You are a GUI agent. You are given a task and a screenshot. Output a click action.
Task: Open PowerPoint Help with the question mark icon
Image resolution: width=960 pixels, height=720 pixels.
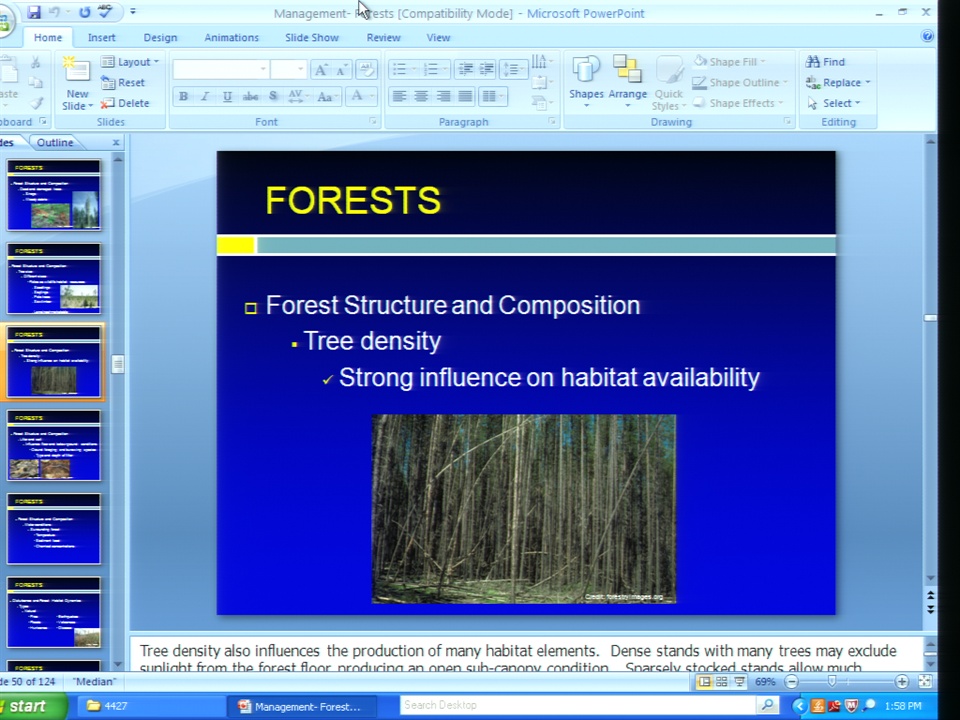click(x=928, y=36)
